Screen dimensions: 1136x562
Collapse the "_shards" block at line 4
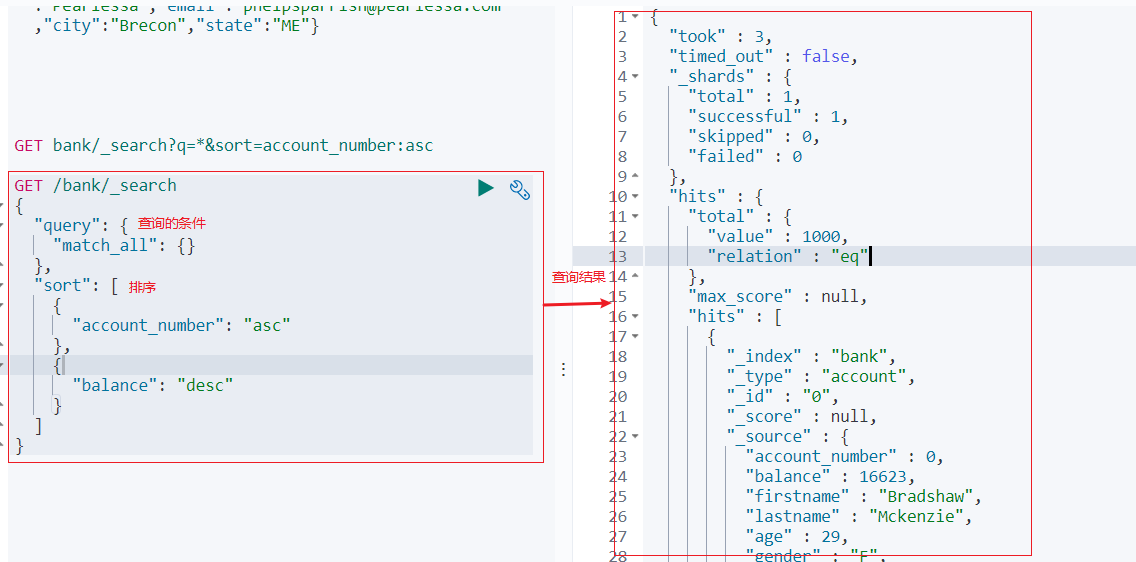[635, 76]
